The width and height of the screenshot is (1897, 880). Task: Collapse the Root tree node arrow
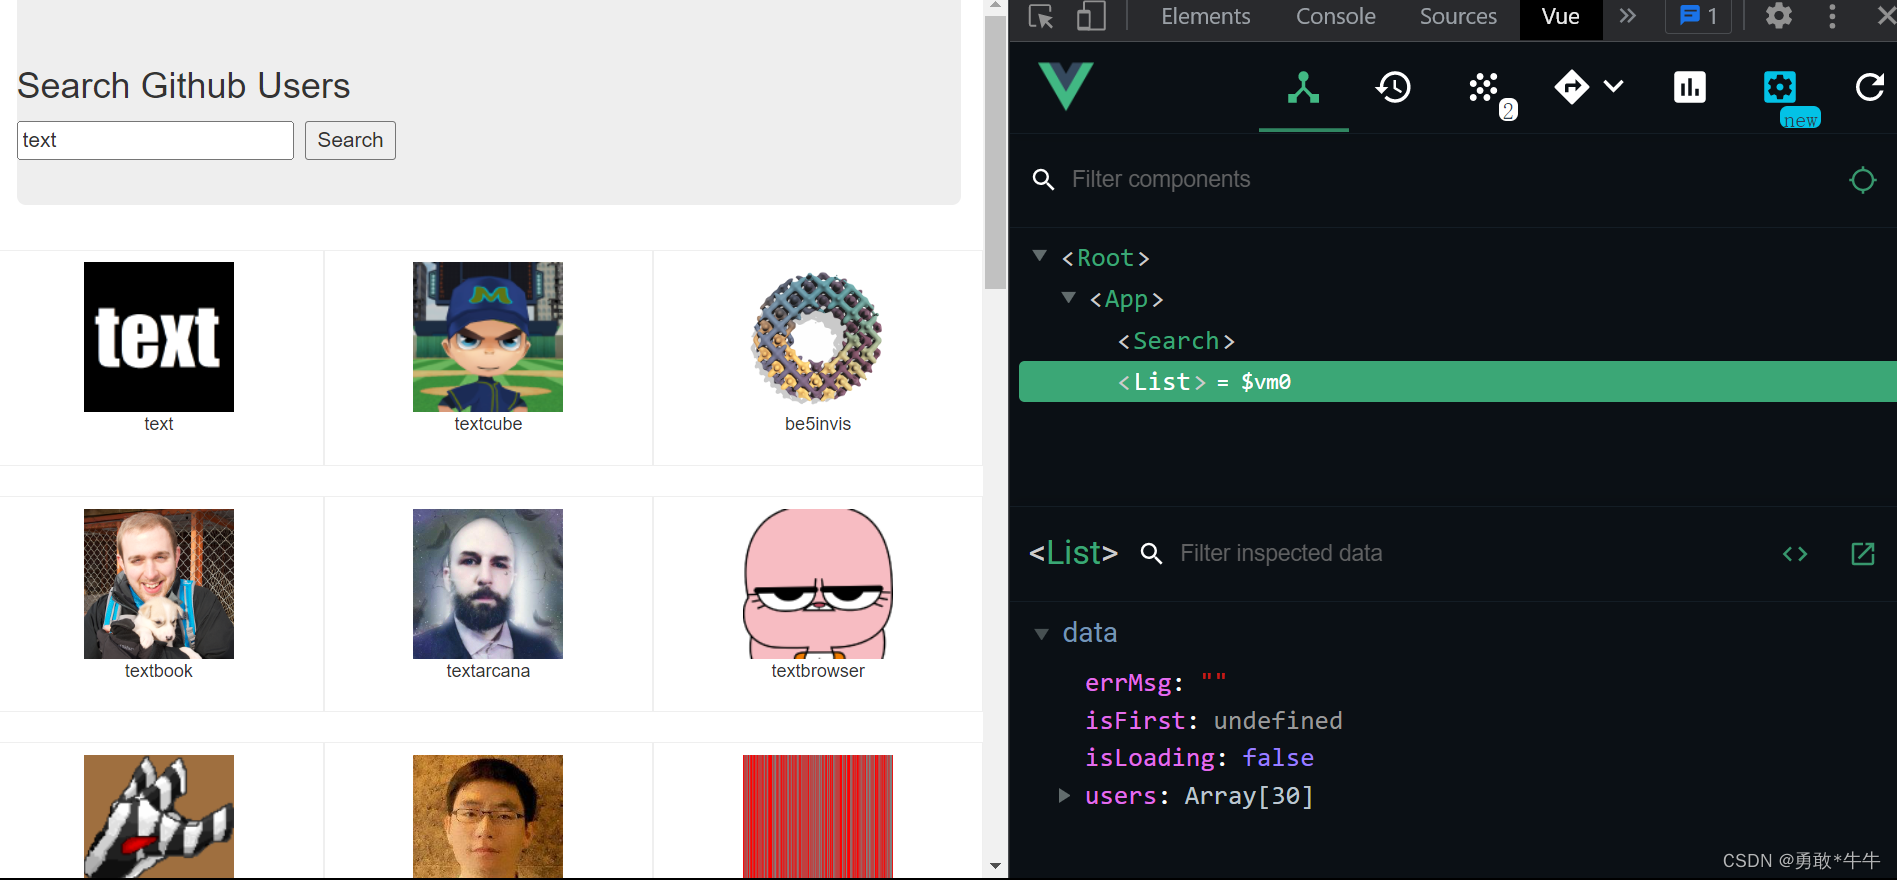coord(1040,256)
